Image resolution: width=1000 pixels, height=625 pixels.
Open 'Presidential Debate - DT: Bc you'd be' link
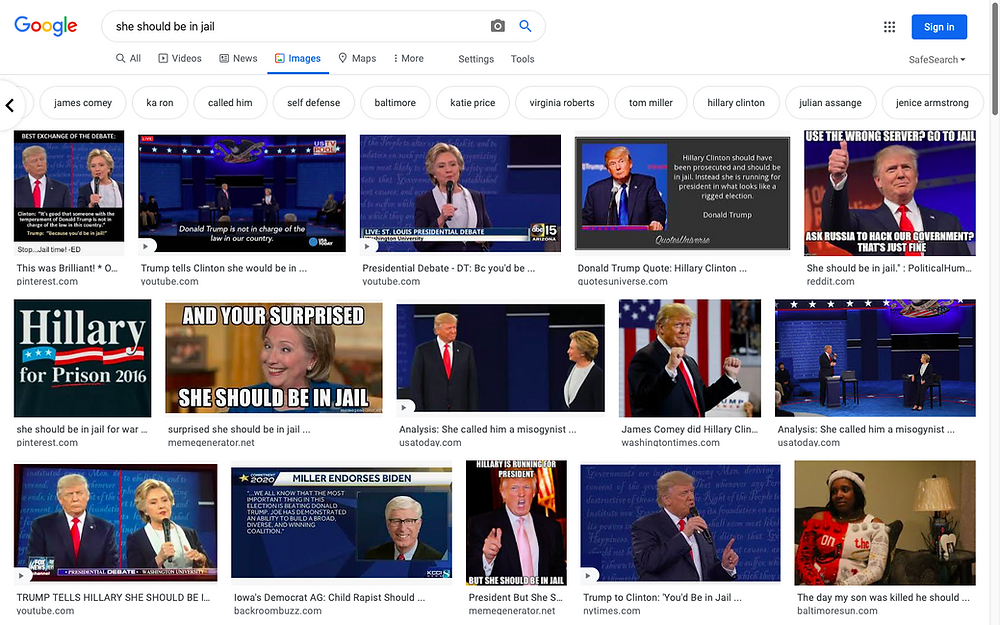[448, 268]
